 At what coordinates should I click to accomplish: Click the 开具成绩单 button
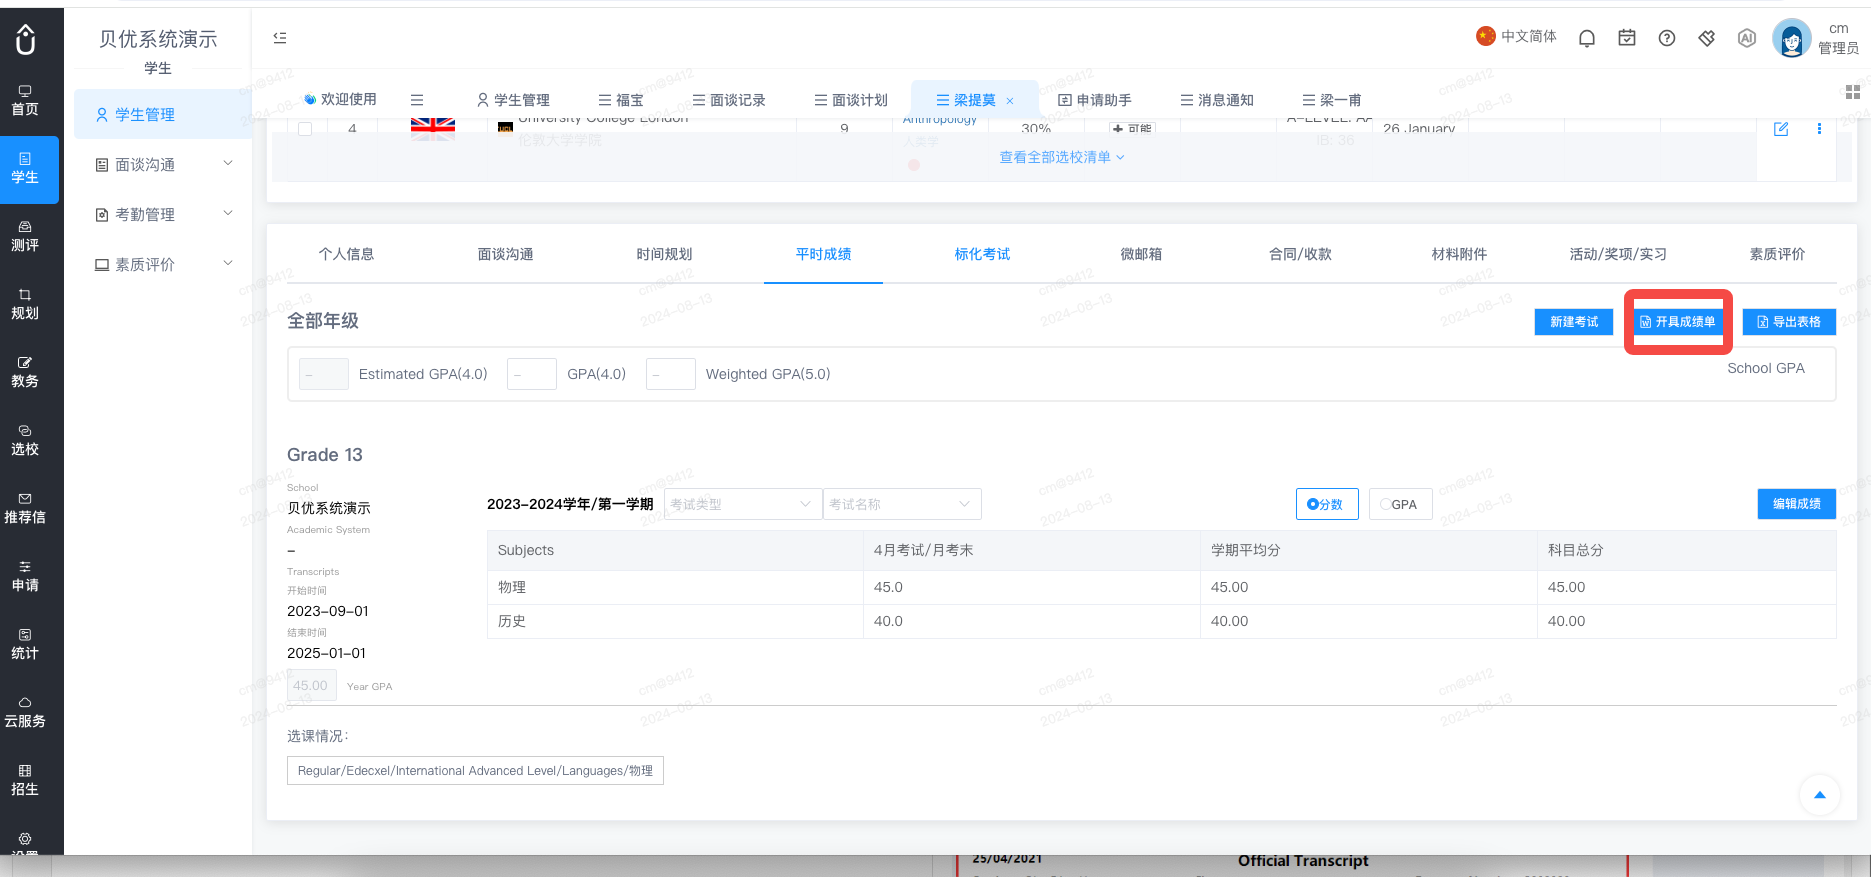pos(1678,322)
